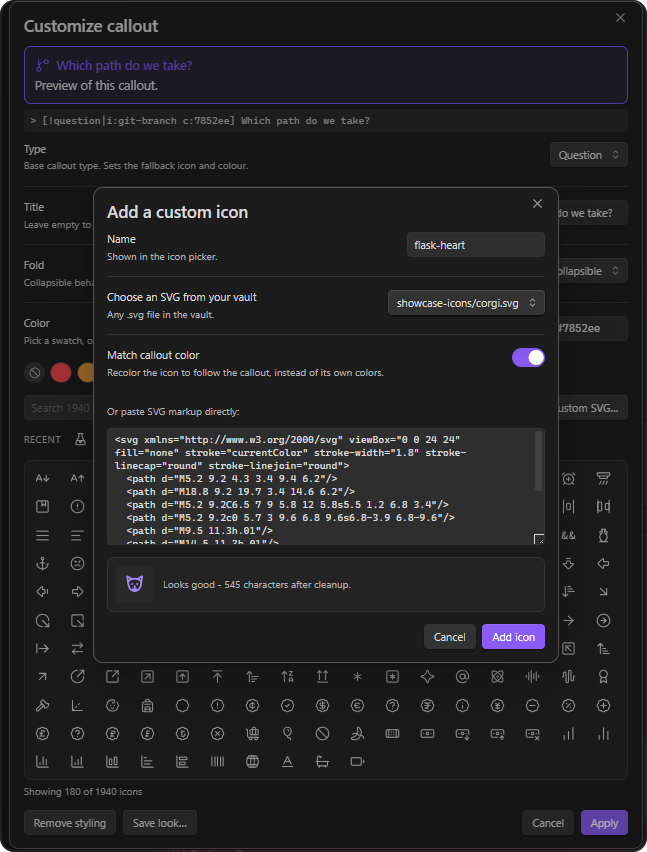This screenshot has width=647, height=852.
Task: Click the SVG markup textarea scrollbar
Action: (x=538, y=461)
